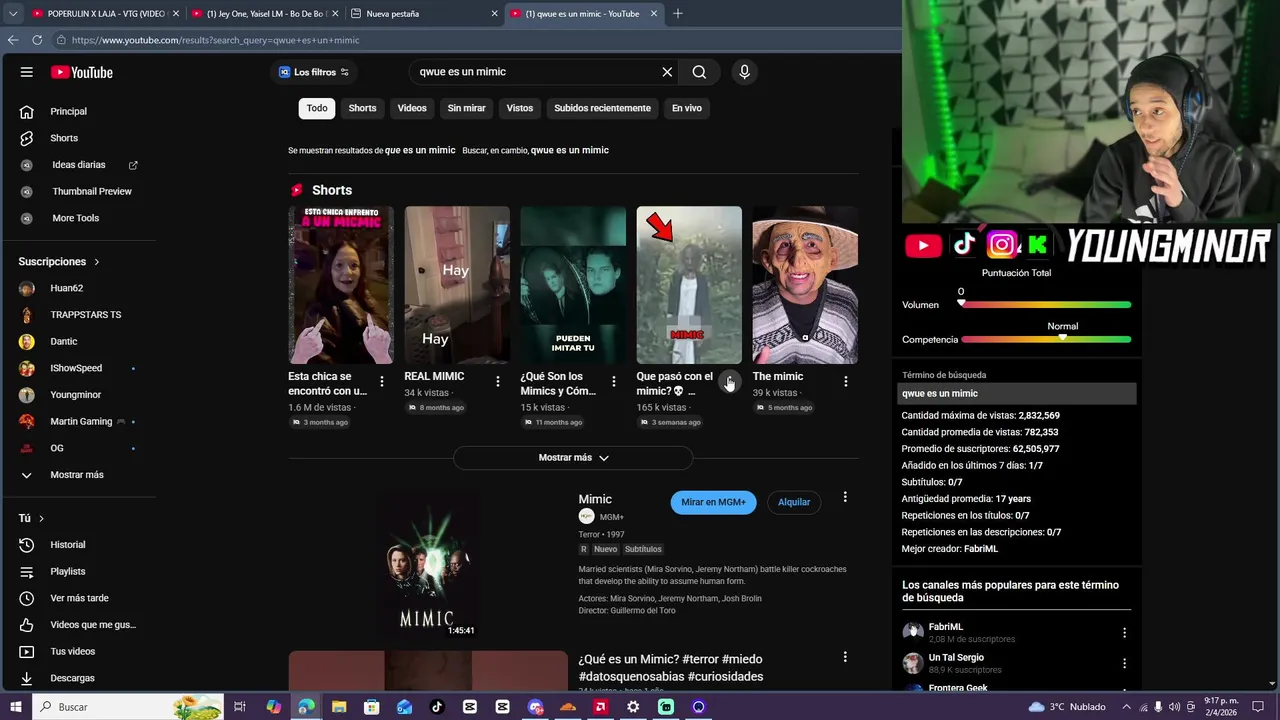1280x720 pixels.
Task: Expand Shorts shelf with Mostrar más
Action: pos(573,458)
